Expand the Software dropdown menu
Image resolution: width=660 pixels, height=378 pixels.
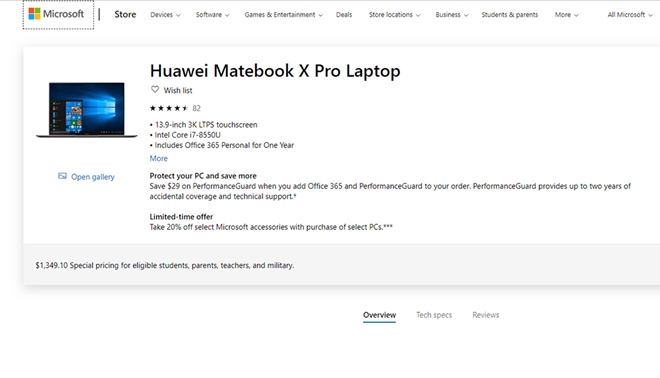pos(212,15)
